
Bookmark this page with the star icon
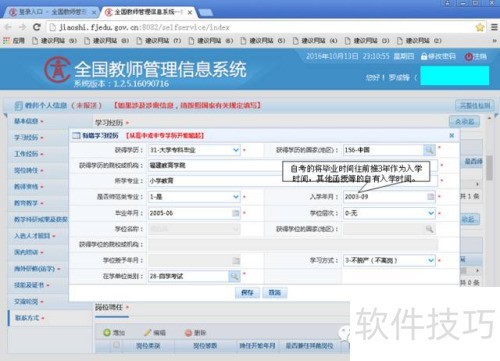pos(480,27)
